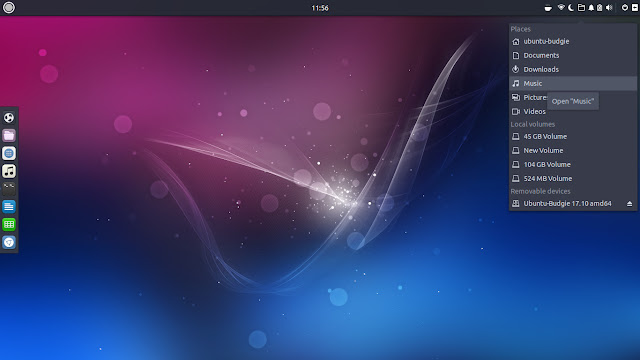Launch Chromium browser from the dock
640x360 pixels.
coord(9,242)
